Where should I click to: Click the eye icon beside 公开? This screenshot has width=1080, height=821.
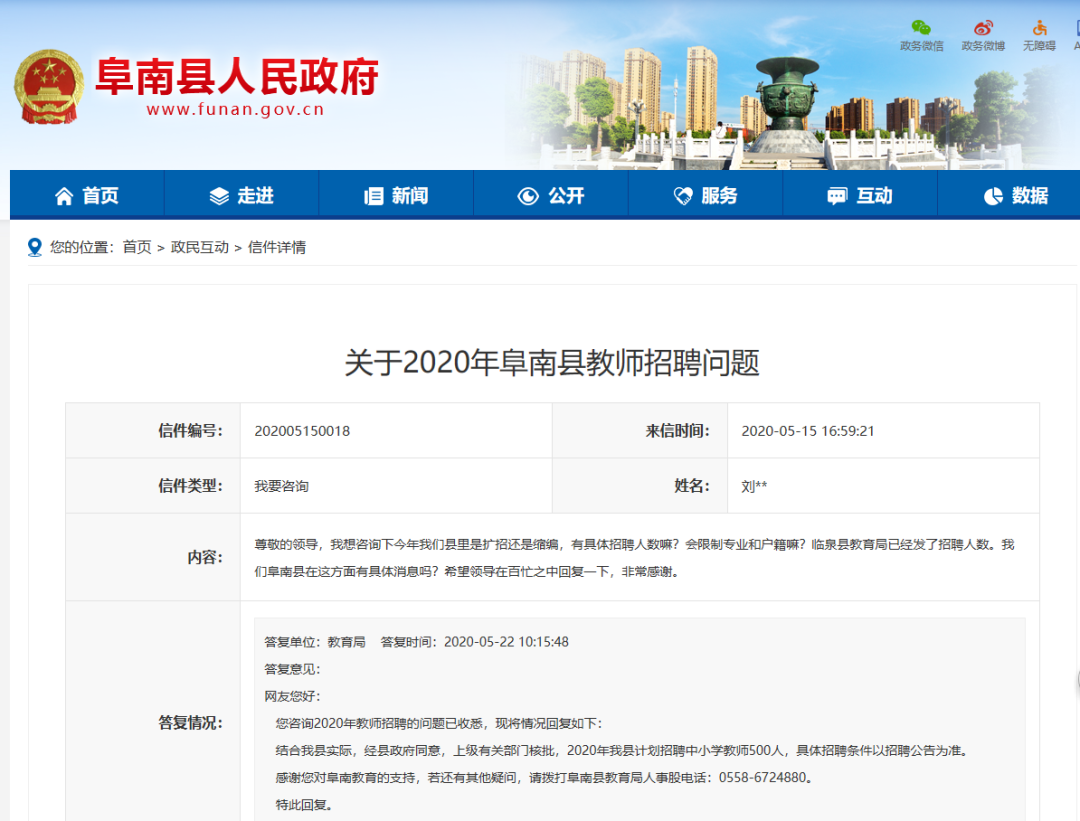(x=528, y=196)
